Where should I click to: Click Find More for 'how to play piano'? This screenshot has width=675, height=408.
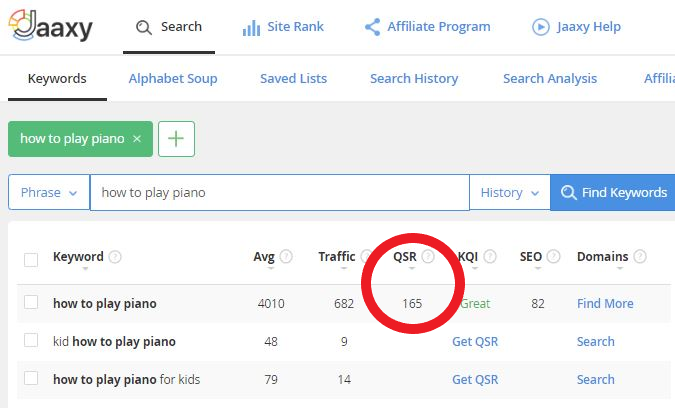[605, 304]
